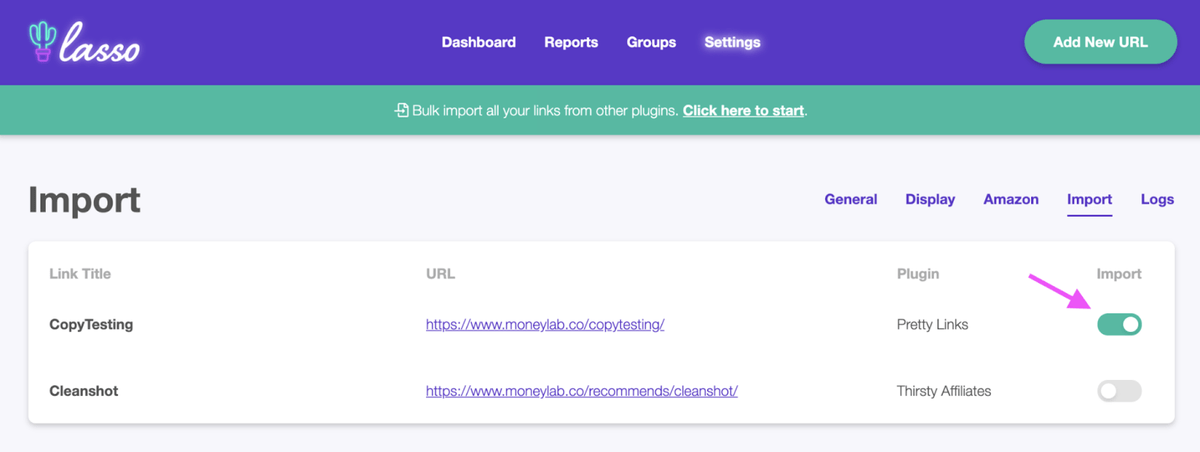
Task: Click the 'Link Title' column header
Action: click(x=80, y=273)
